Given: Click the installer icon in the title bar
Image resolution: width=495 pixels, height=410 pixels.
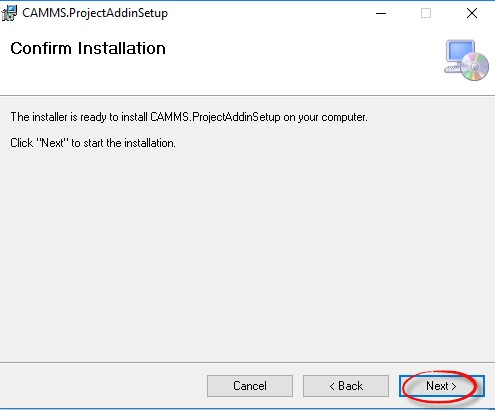Looking at the screenshot, I should [x=9, y=13].
